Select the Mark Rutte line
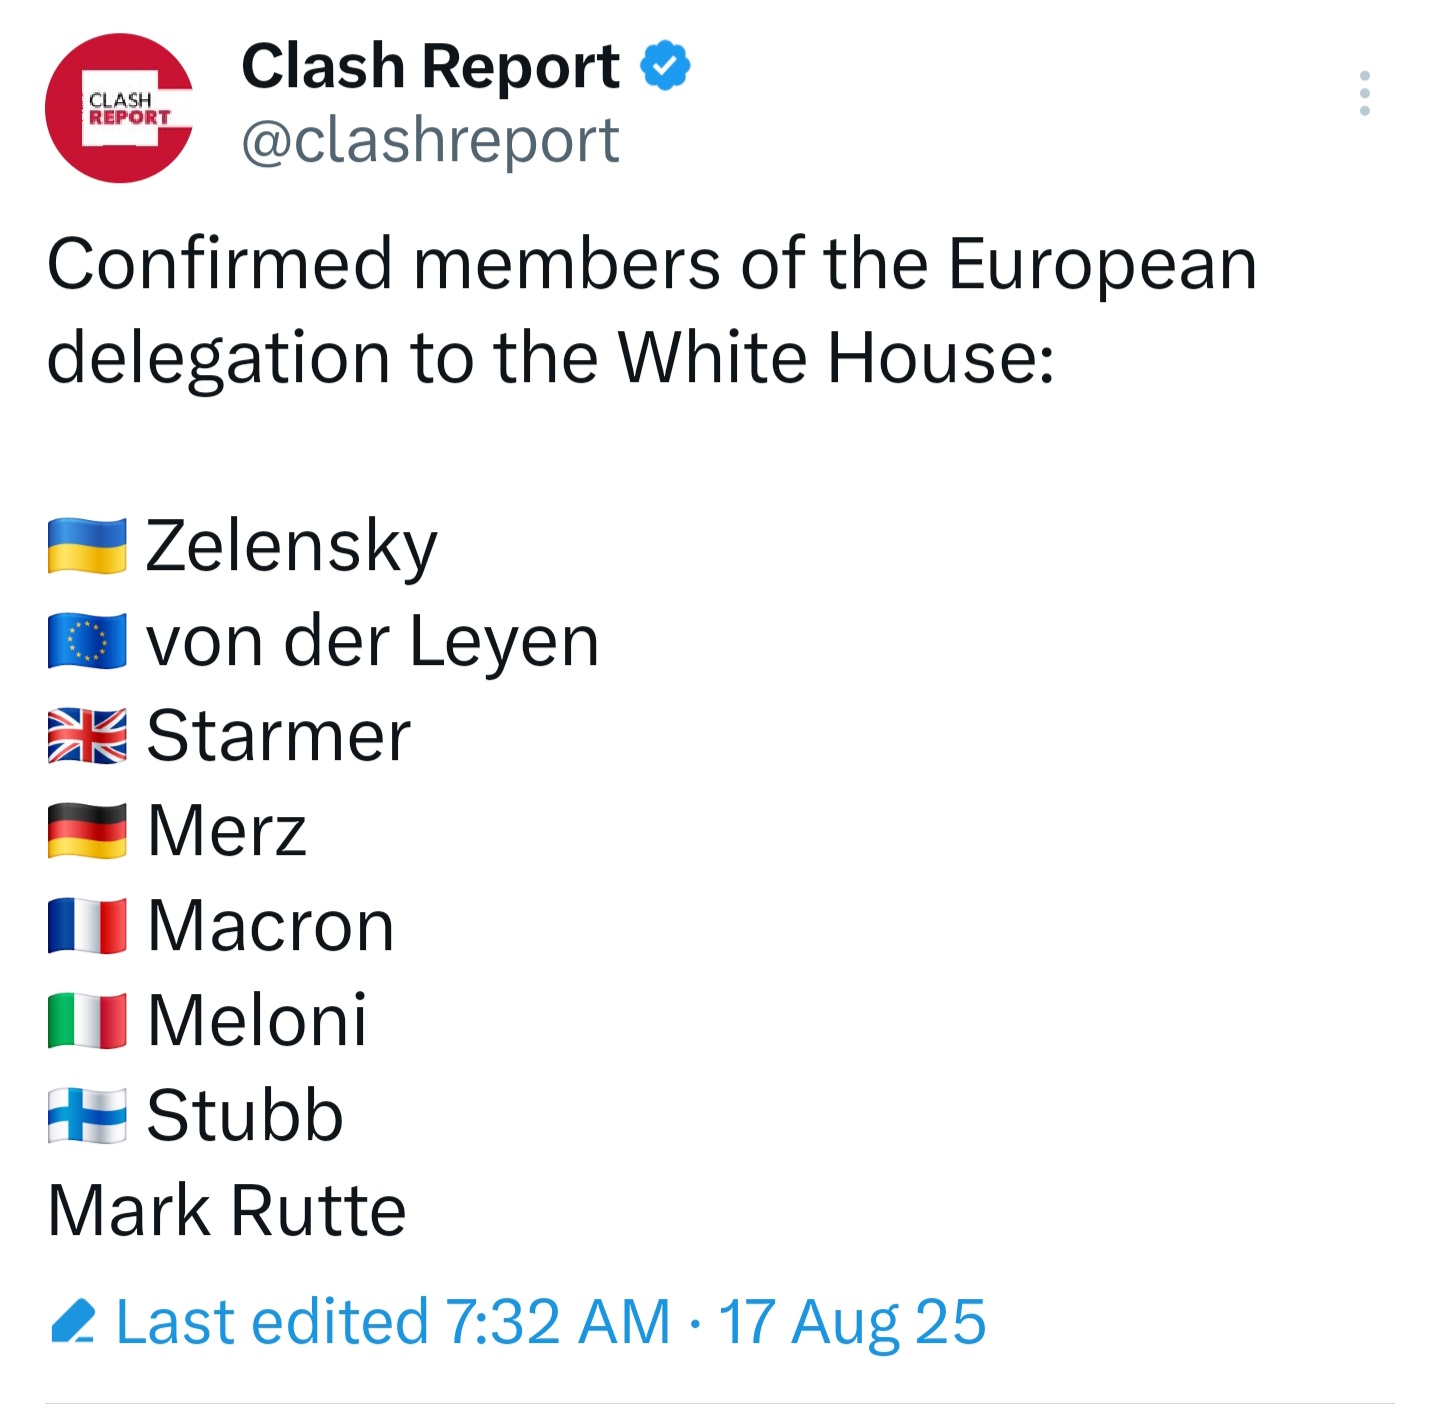Screen dimensions: 1440x1409 (x=227, y=1210)
